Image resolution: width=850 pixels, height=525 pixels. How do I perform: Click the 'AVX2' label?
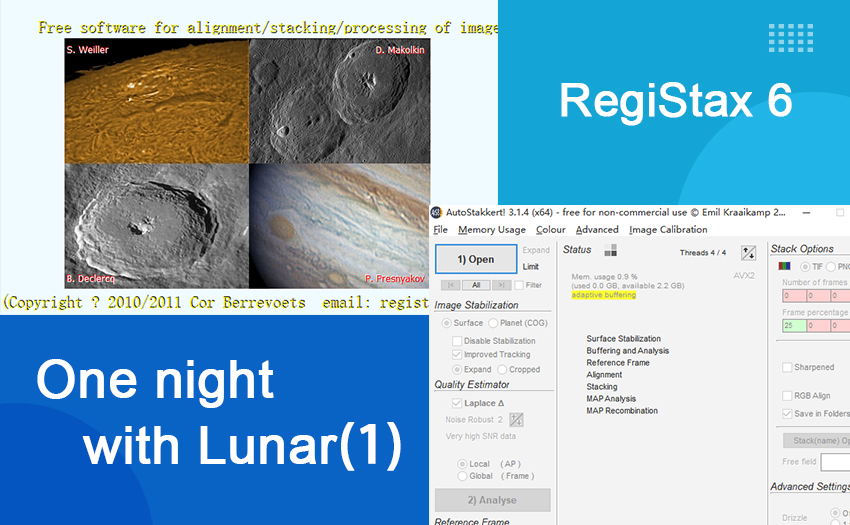coord(744,276)
